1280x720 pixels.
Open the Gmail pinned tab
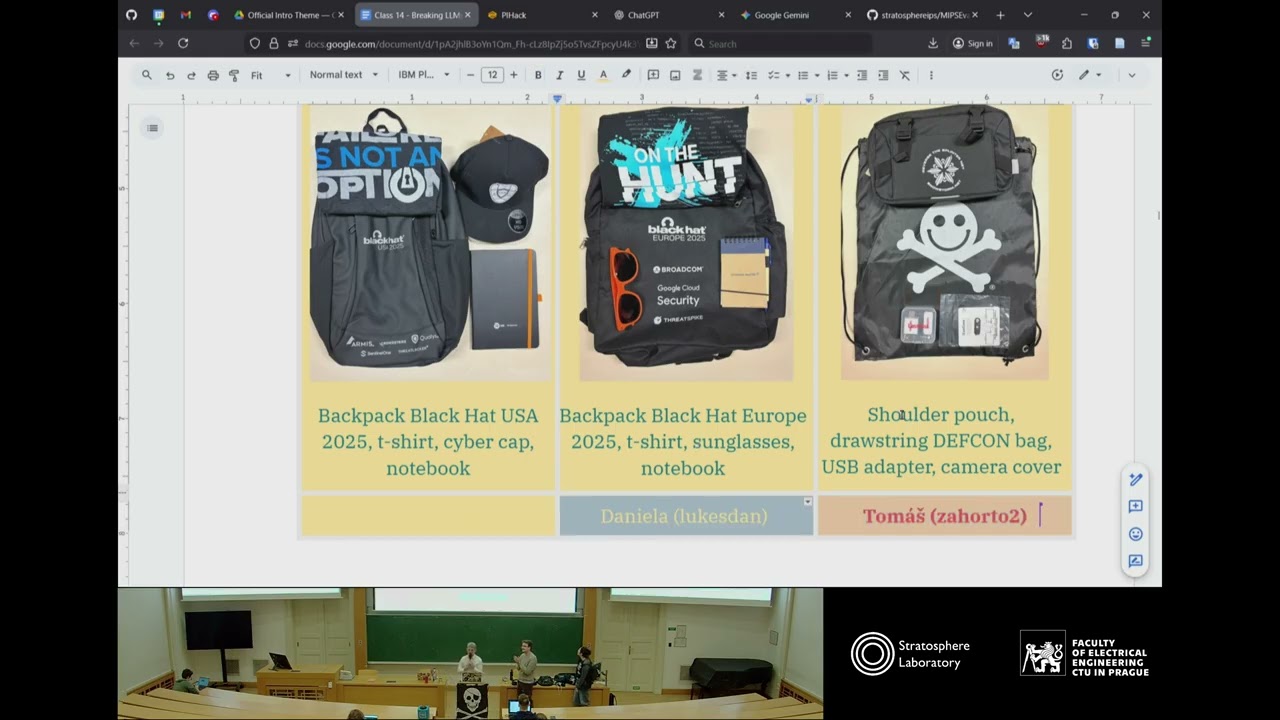186,15
